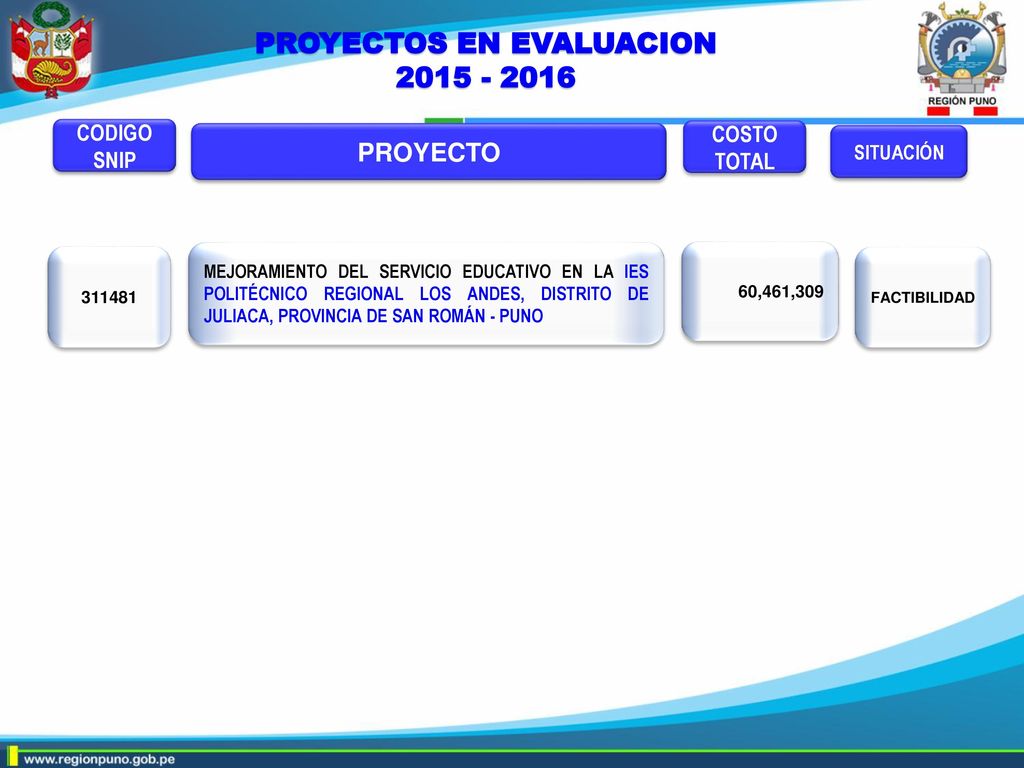Select the MEJORAMIENTO DEL SERVICIO EDUCATIVO description
The height and width of the screenshot is (768, 1024).
[x=426, y=294]
